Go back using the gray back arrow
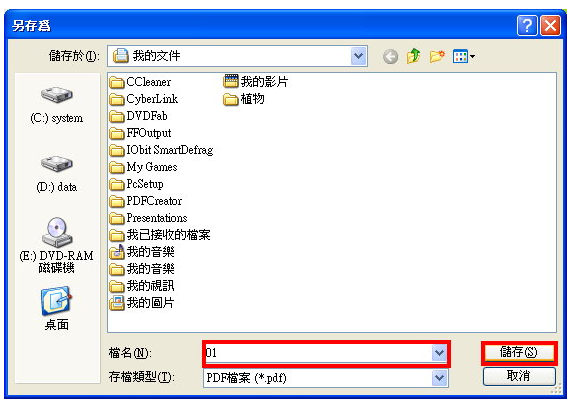Image resolution: width=581 pixels, height=405 pixels. 390,57
